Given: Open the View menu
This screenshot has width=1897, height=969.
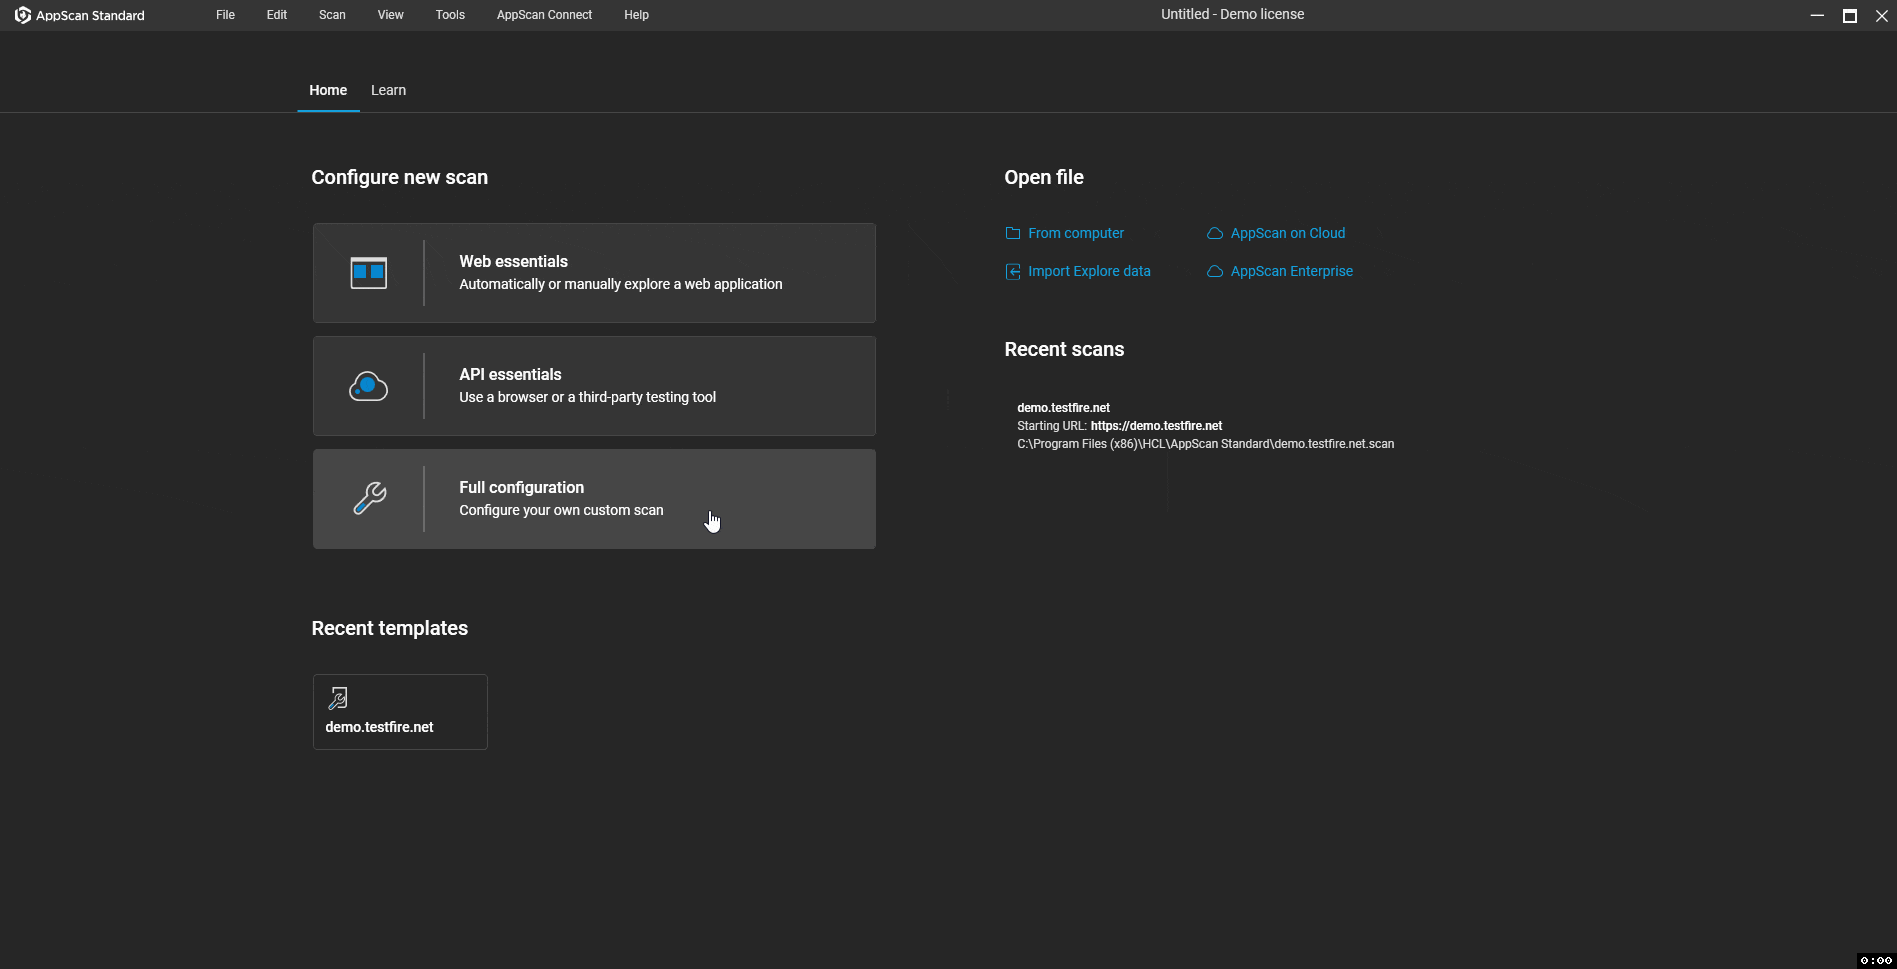Looking at the screenshot, I should (390, 15).
